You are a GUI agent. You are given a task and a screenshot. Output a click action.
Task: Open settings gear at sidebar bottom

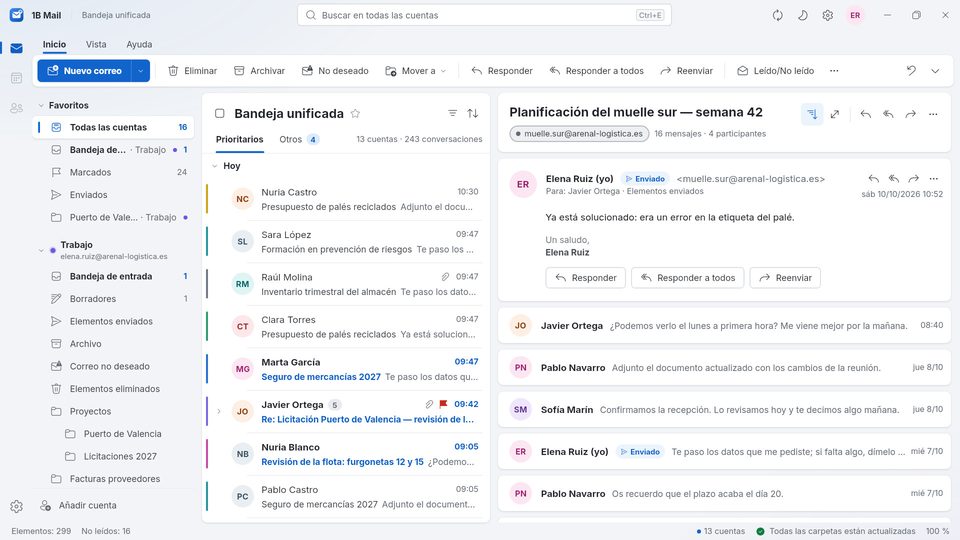[17, 506]
